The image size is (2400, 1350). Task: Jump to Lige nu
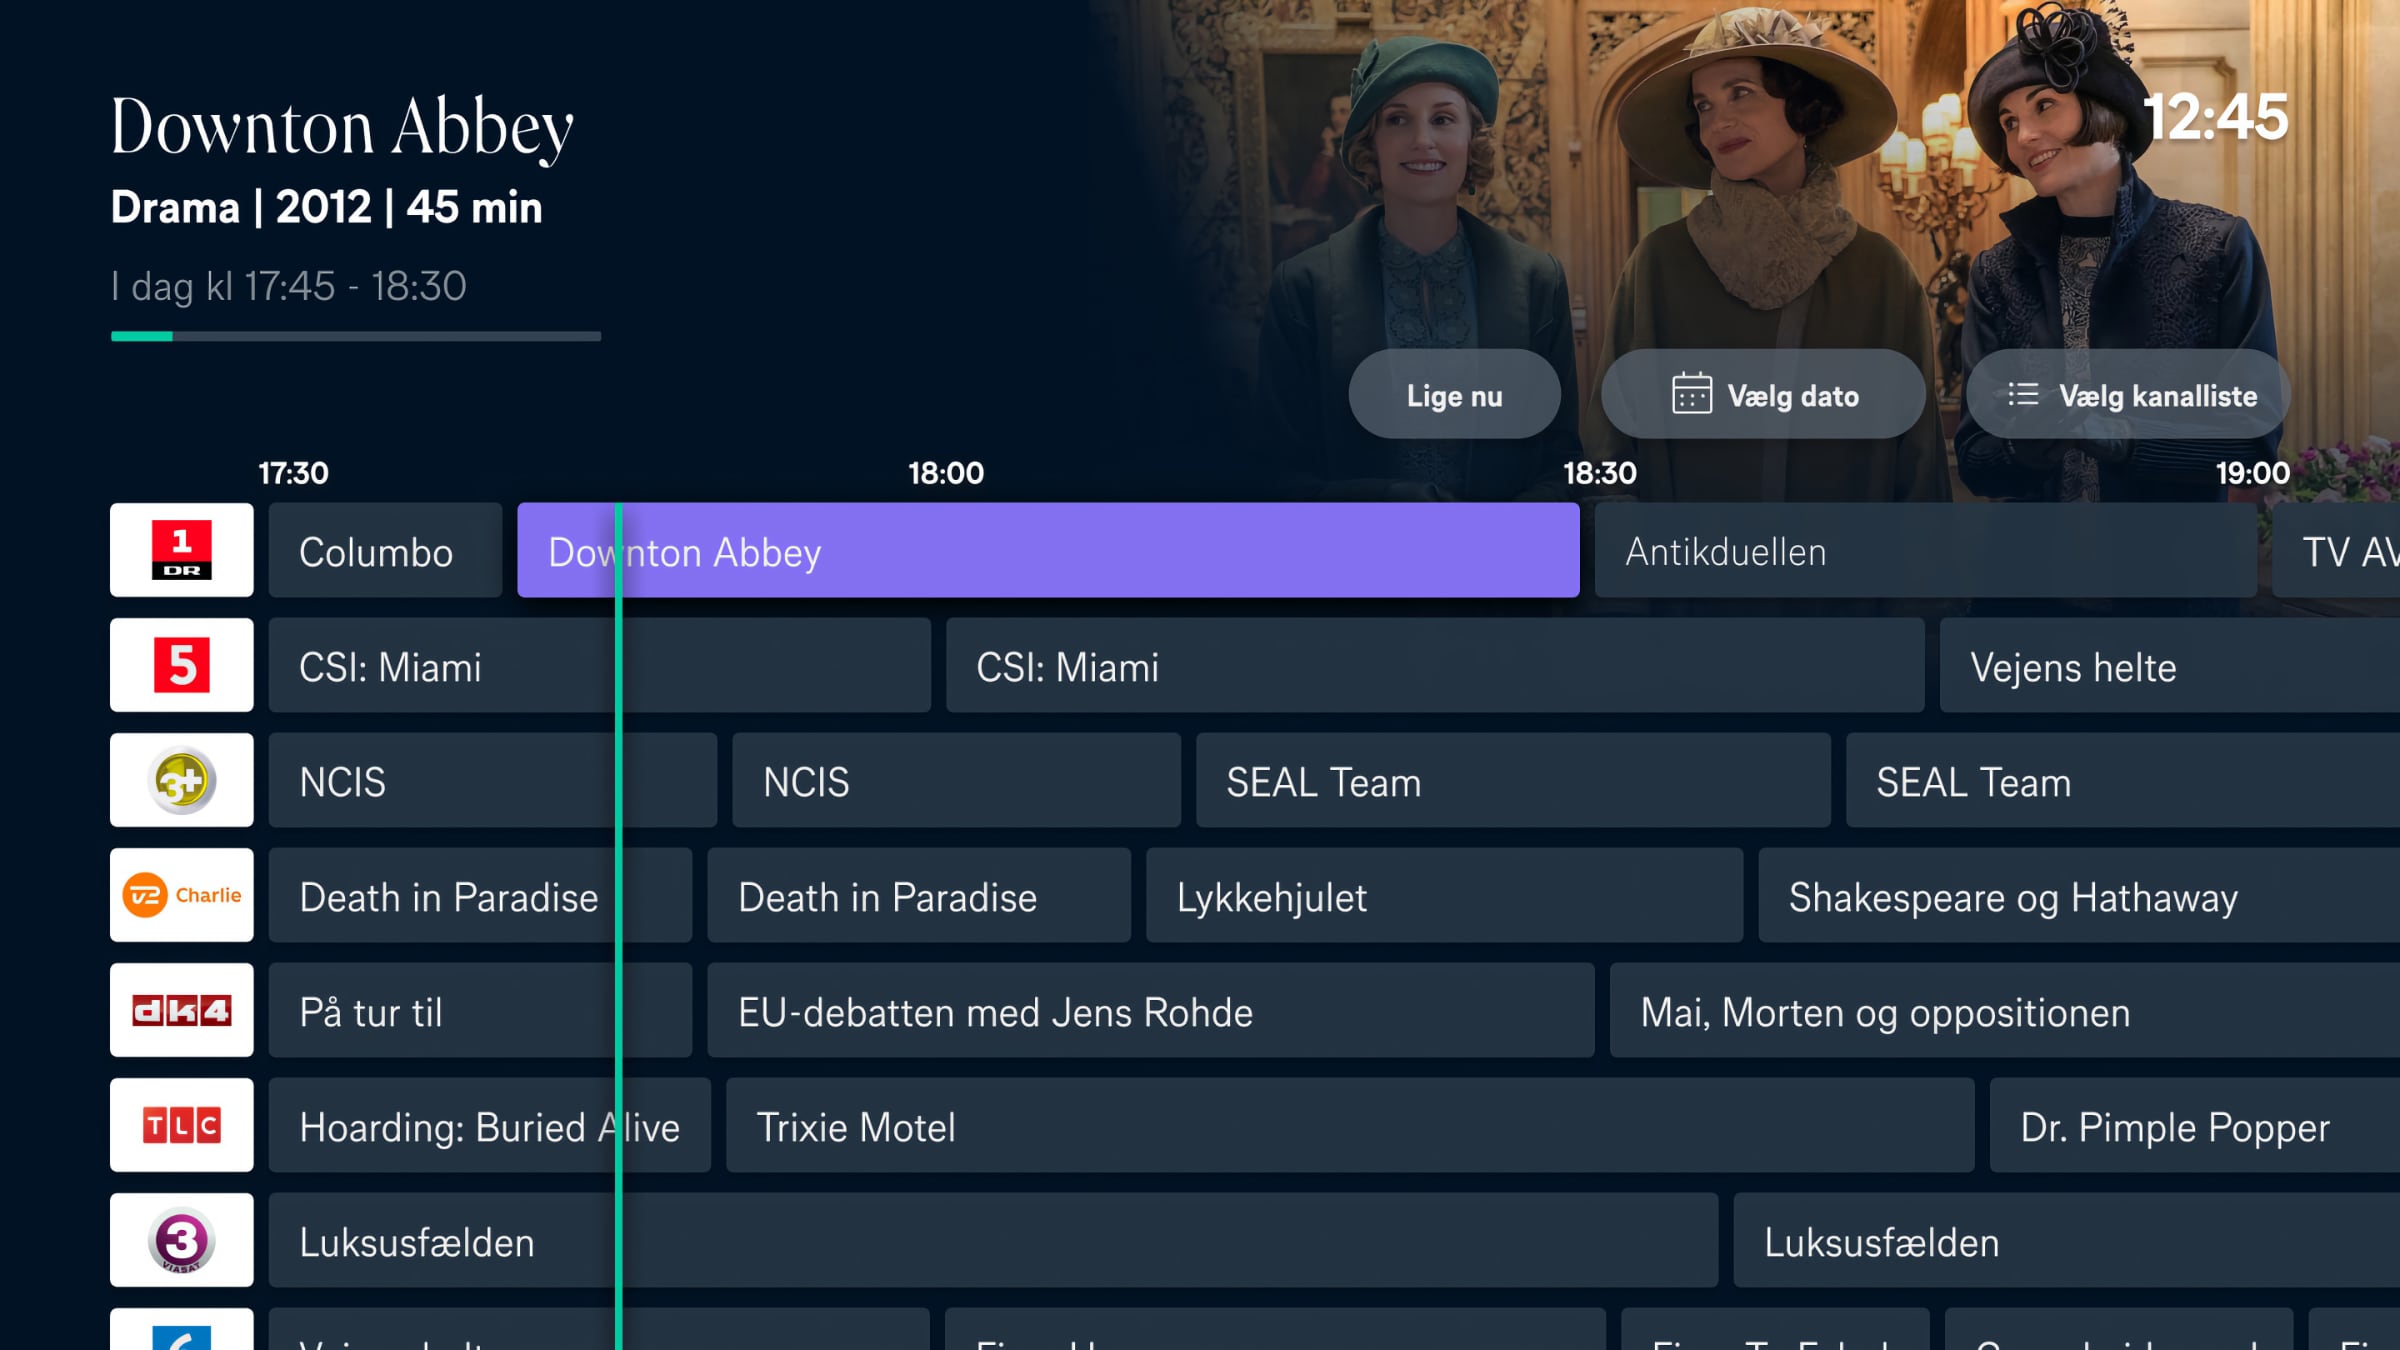click(1454, 394)
